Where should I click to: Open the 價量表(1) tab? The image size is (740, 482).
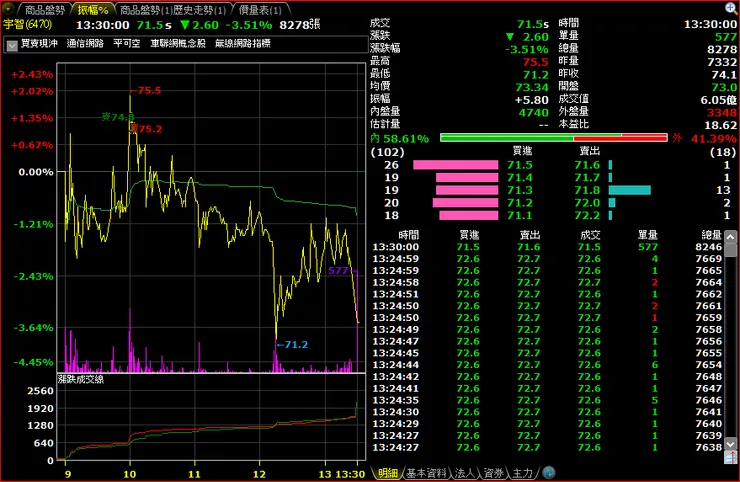pos(260,10)
